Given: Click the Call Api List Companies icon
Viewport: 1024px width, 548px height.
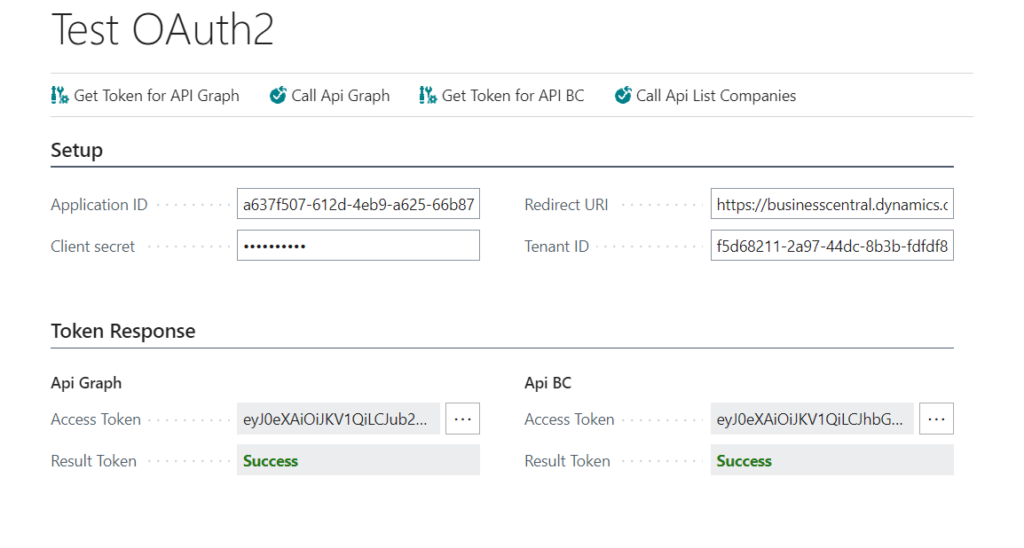Looking at the screenshot, I should click(x=622, y=95).
